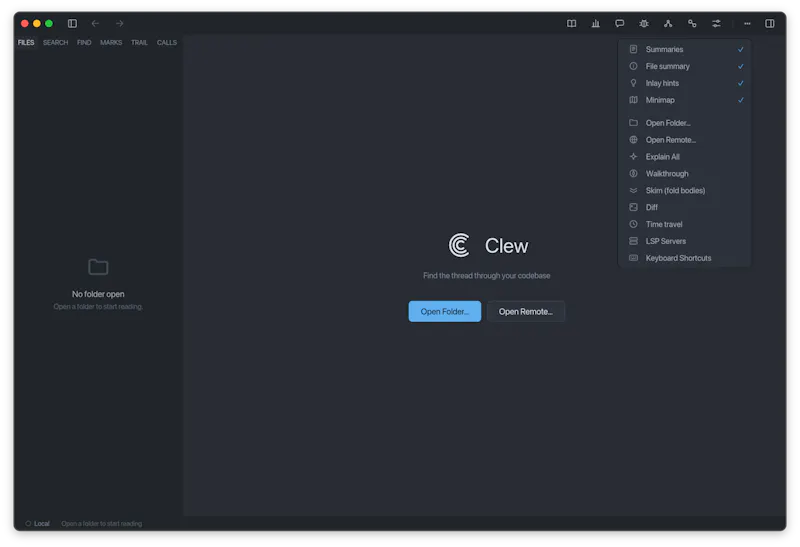This screenshot has width=800, height=547.
Task: Open the hierarchy graph icon
Action: [668, 23]
